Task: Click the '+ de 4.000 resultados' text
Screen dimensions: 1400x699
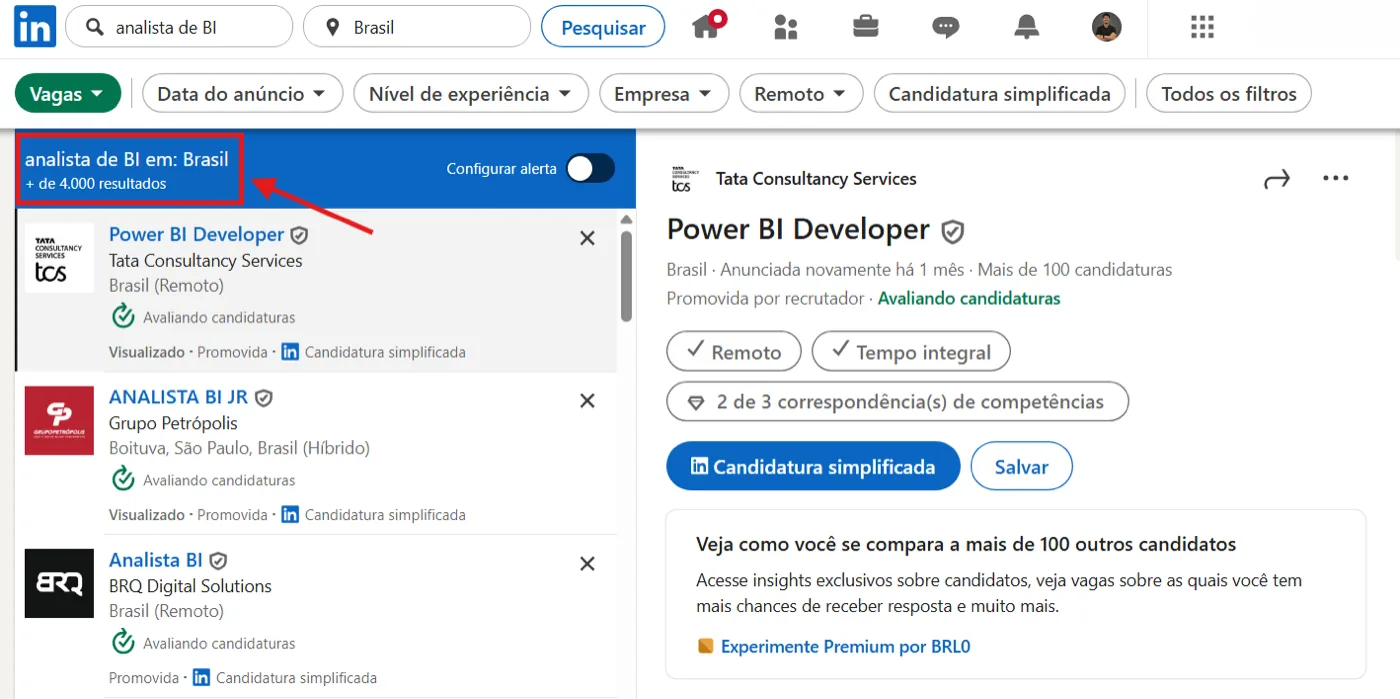Action: tap(96, 184)
